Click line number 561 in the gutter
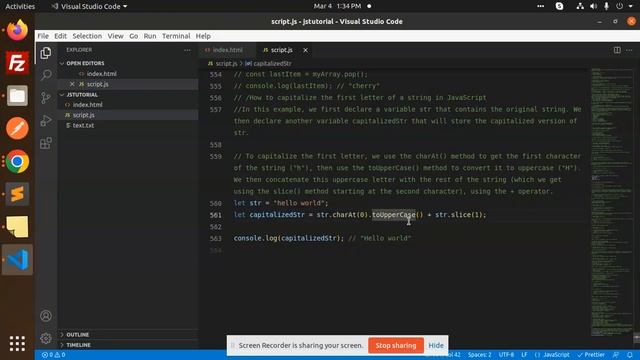The height and width of the screenshot is (360, 640). click(x=216, y=215)
